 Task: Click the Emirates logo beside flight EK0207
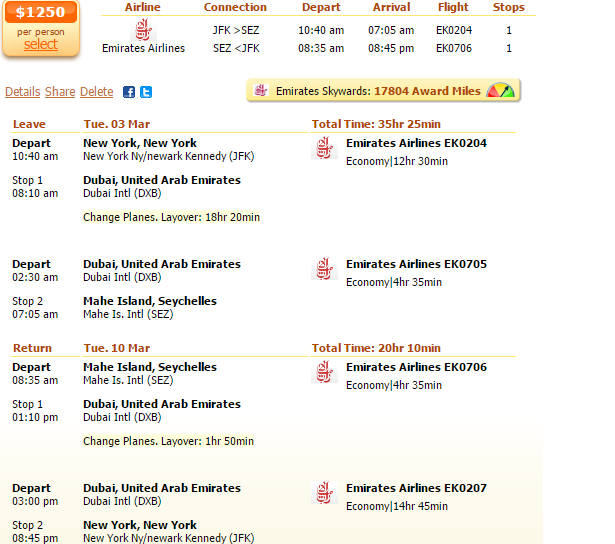324,493
